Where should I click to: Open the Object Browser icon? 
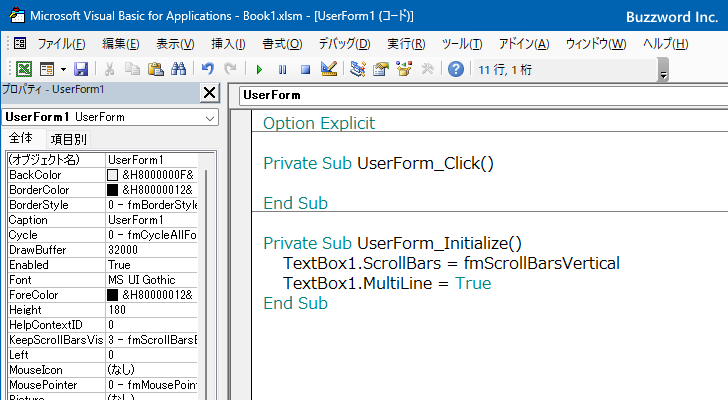[x=404, y=69]
